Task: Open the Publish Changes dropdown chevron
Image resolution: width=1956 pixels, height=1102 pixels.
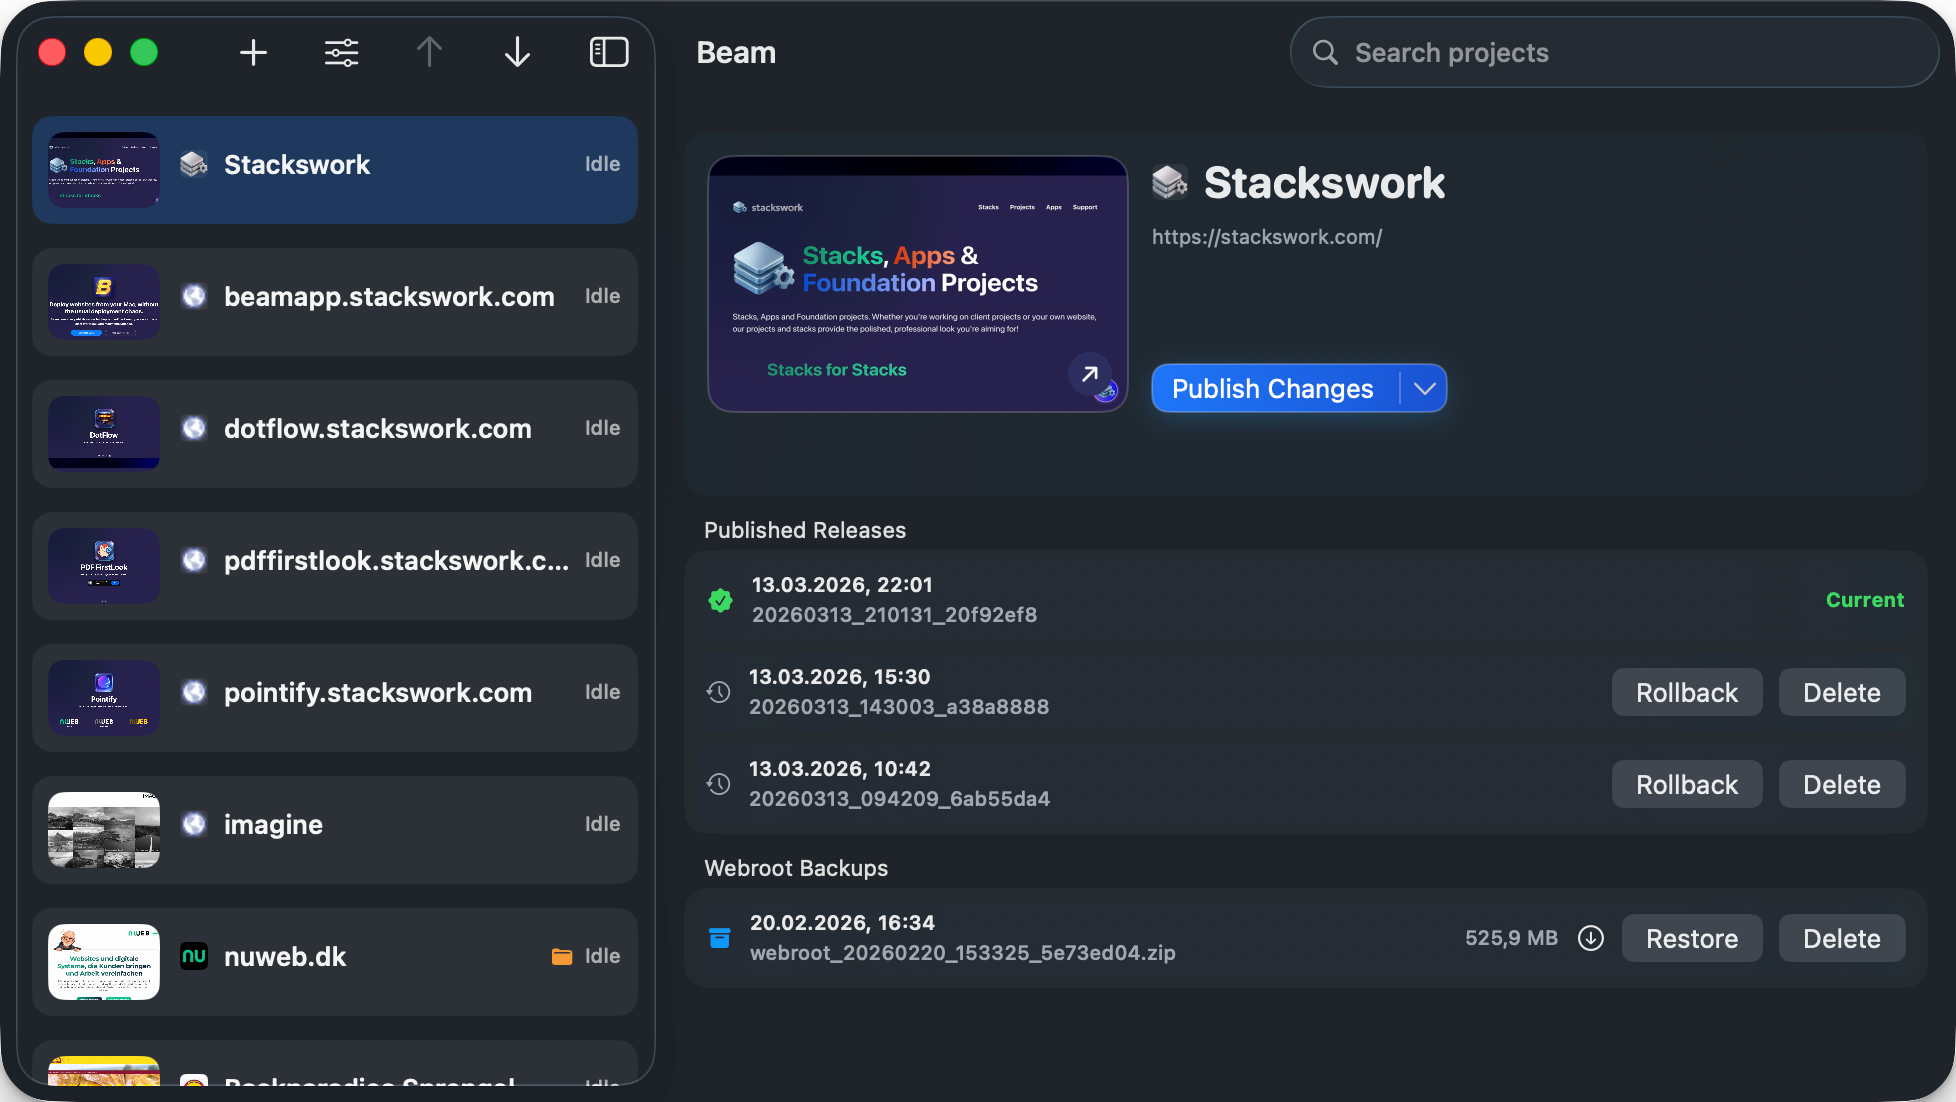Action: pos(1424,388)
